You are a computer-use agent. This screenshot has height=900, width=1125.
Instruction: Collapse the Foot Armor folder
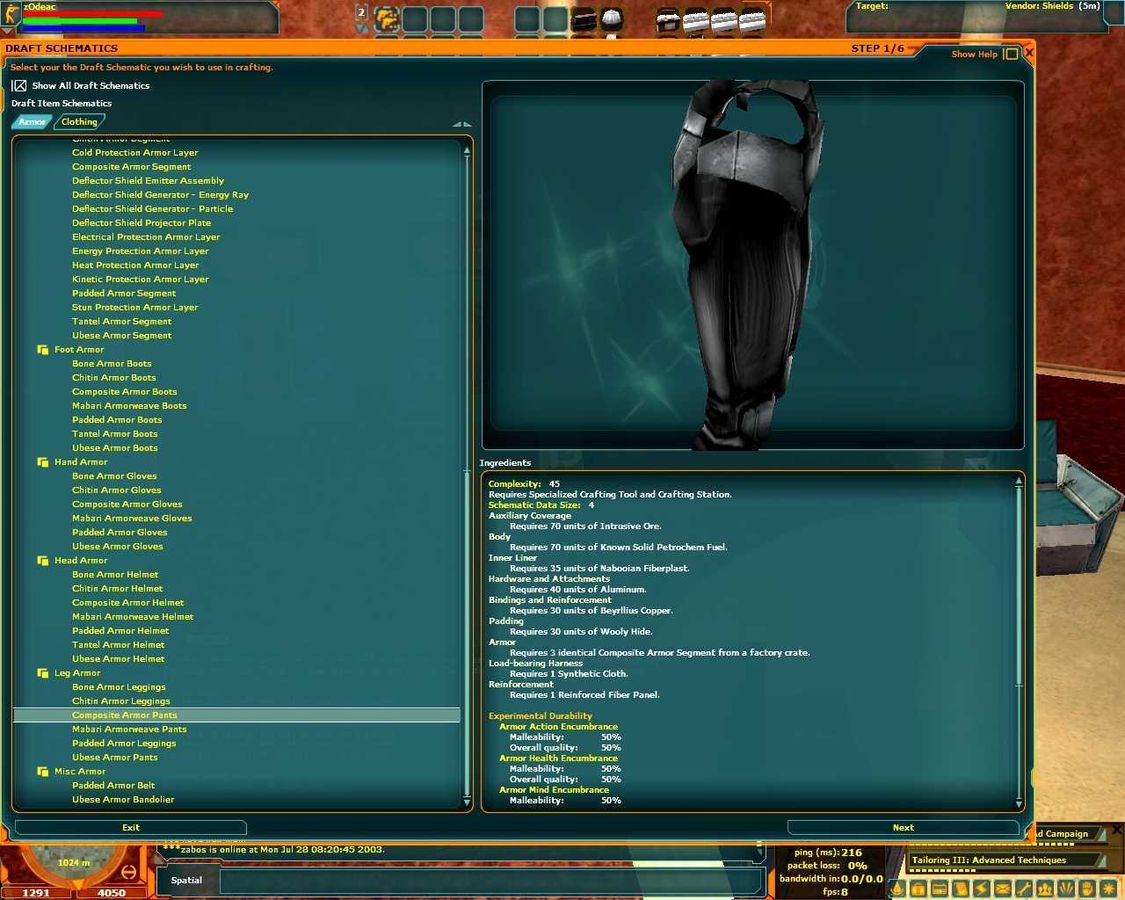click(43, 350)
